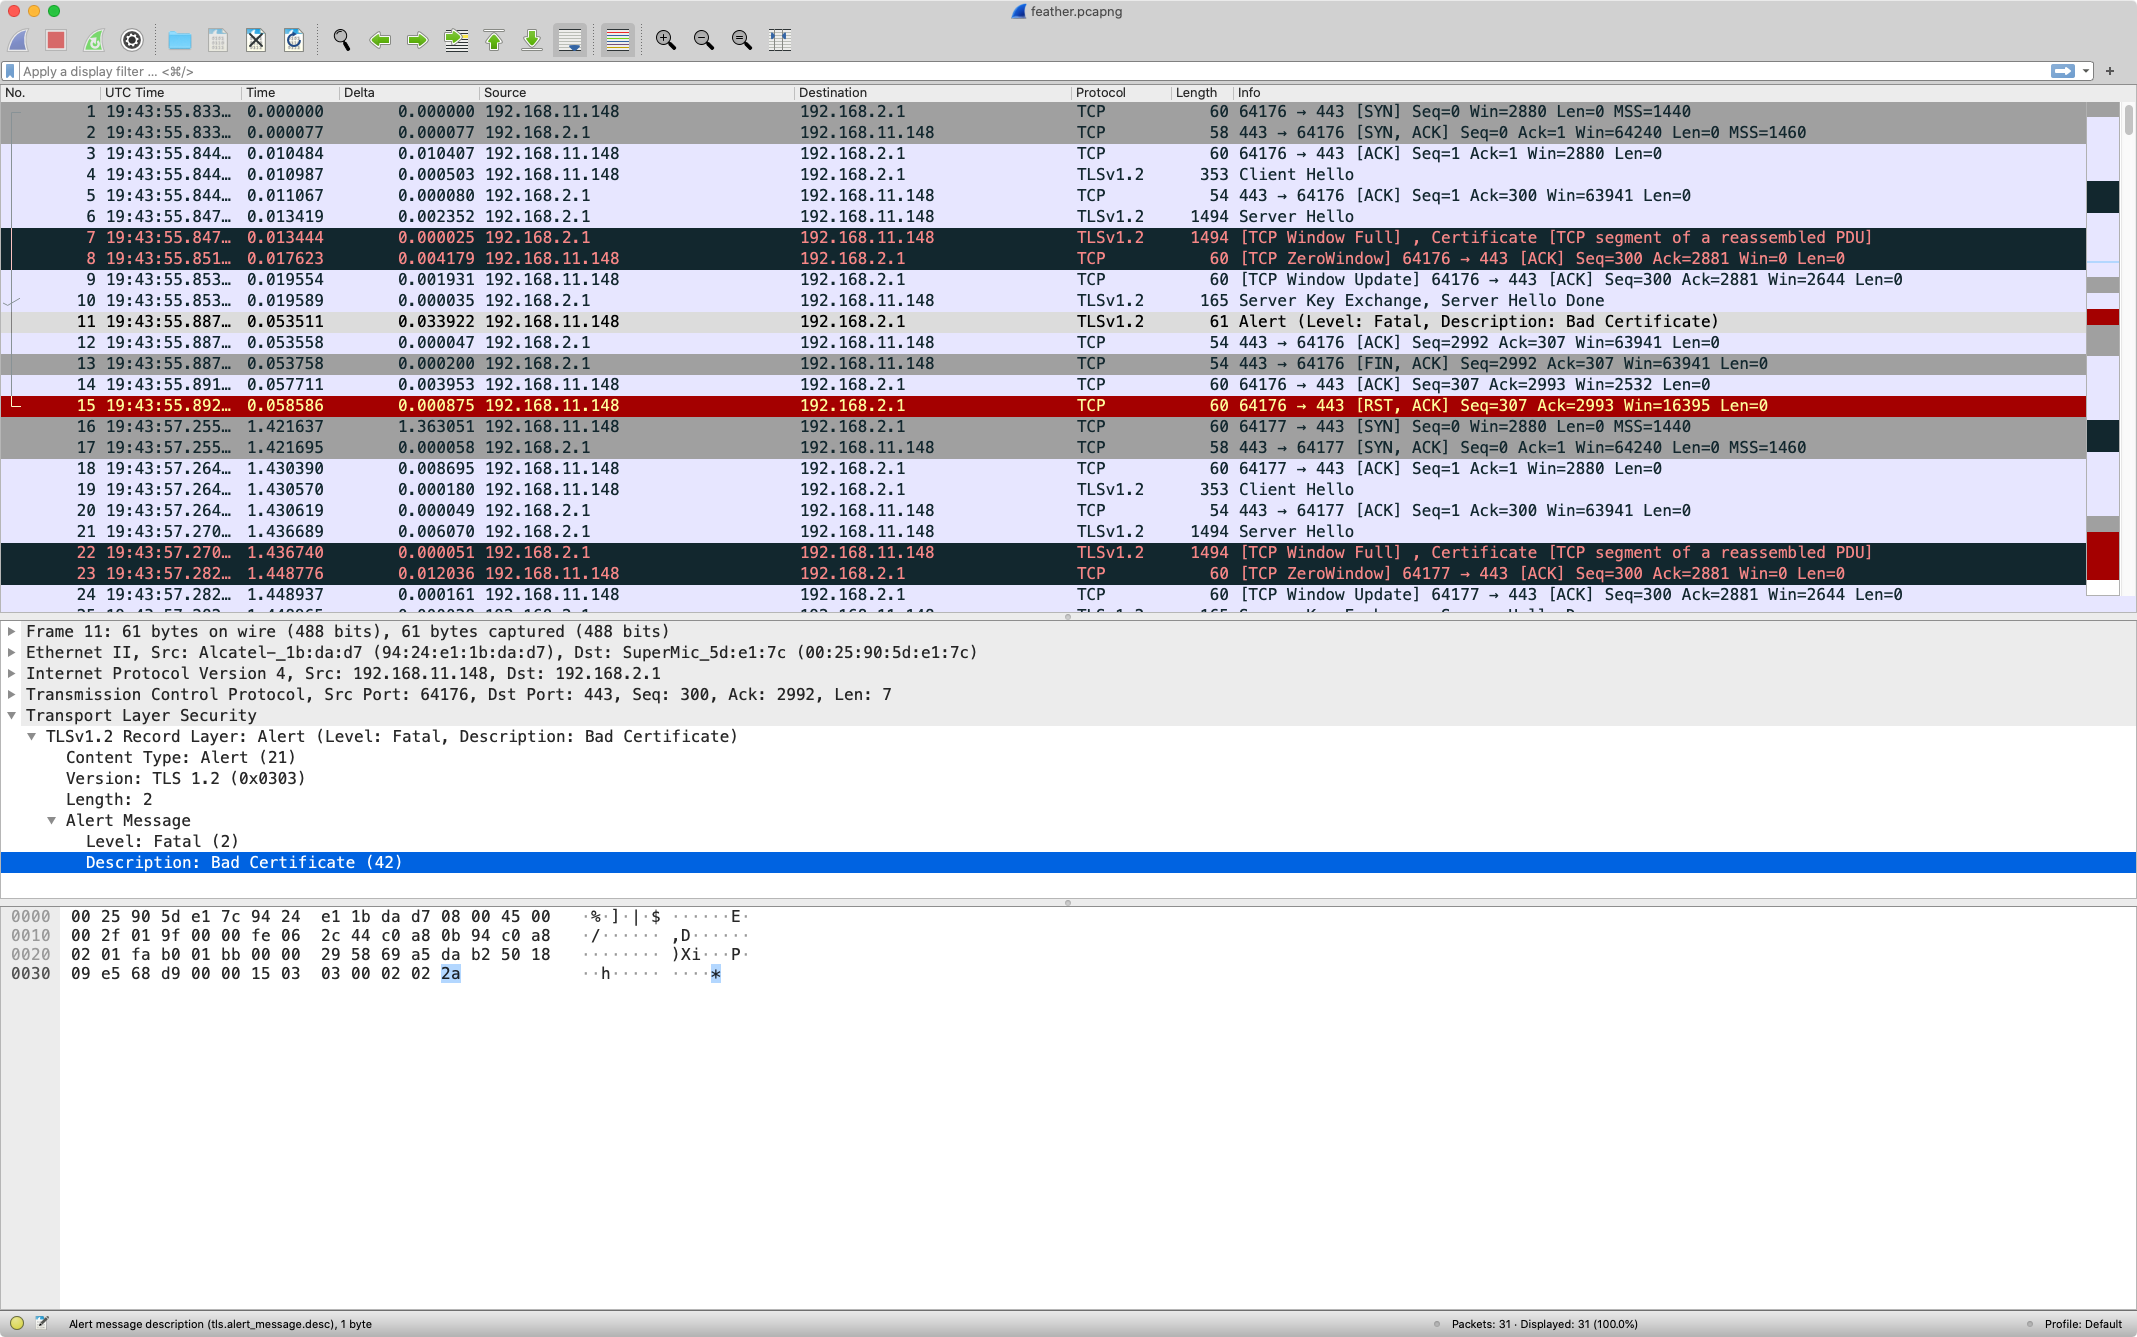Reset text size to normal
This screenshot has width=2137, height=1337.
coord(742,40)
